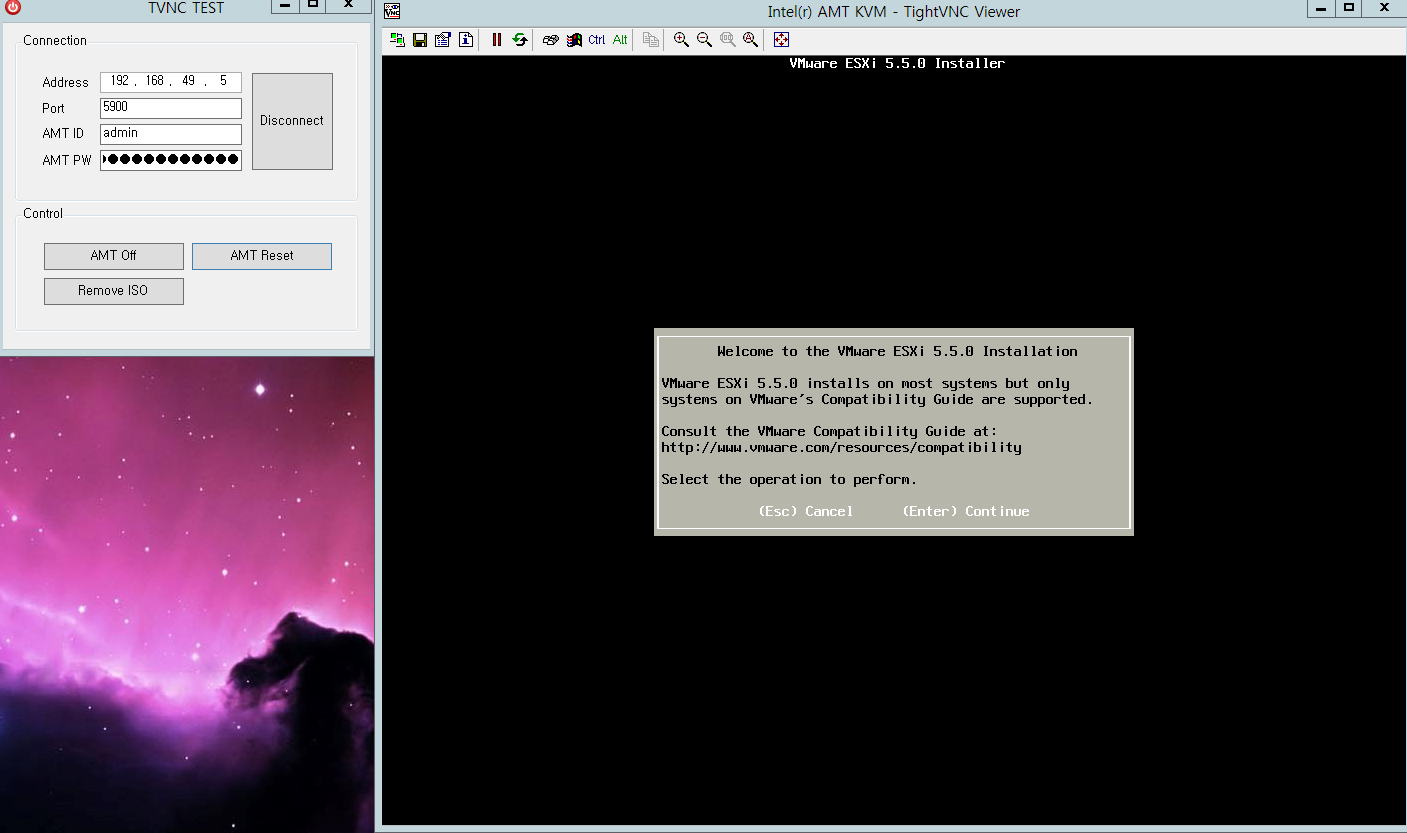Zoom out with the minus magnifier
Image resolution: width=1407 pixels, height=833 pixels.
click(x=704, y=40)
